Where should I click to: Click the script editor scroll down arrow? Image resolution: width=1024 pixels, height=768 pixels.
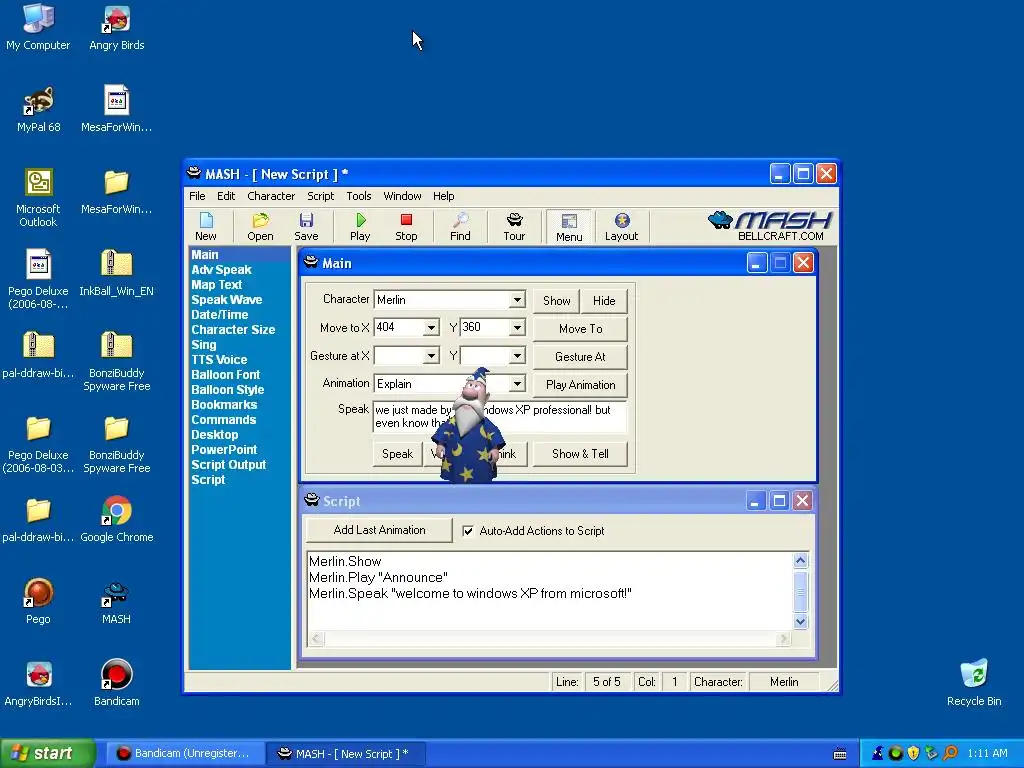tap(801, 622)
